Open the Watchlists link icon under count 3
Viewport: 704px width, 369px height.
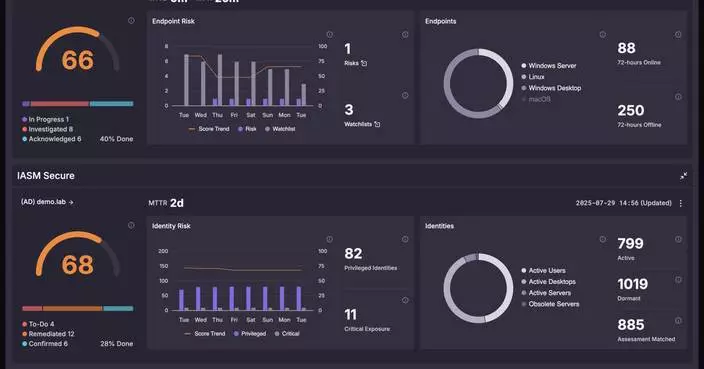click(x=377, y=124)
